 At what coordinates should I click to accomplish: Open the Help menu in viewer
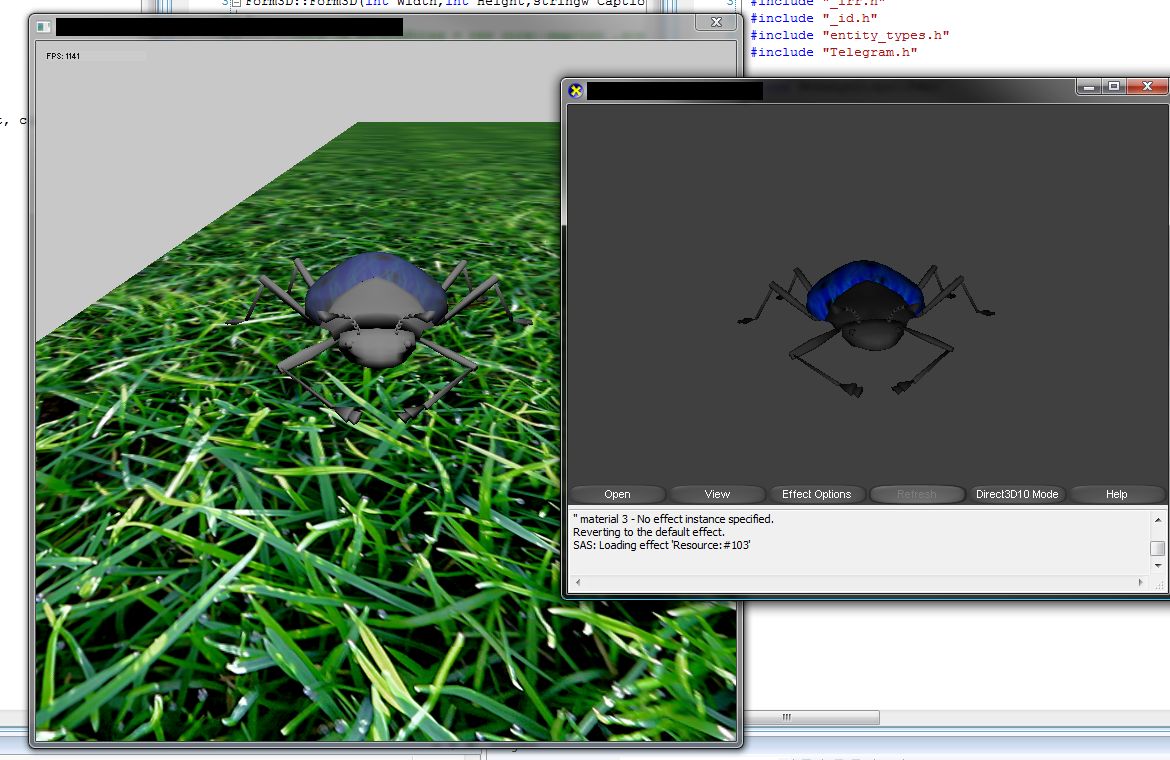[x=1116, y=494]
